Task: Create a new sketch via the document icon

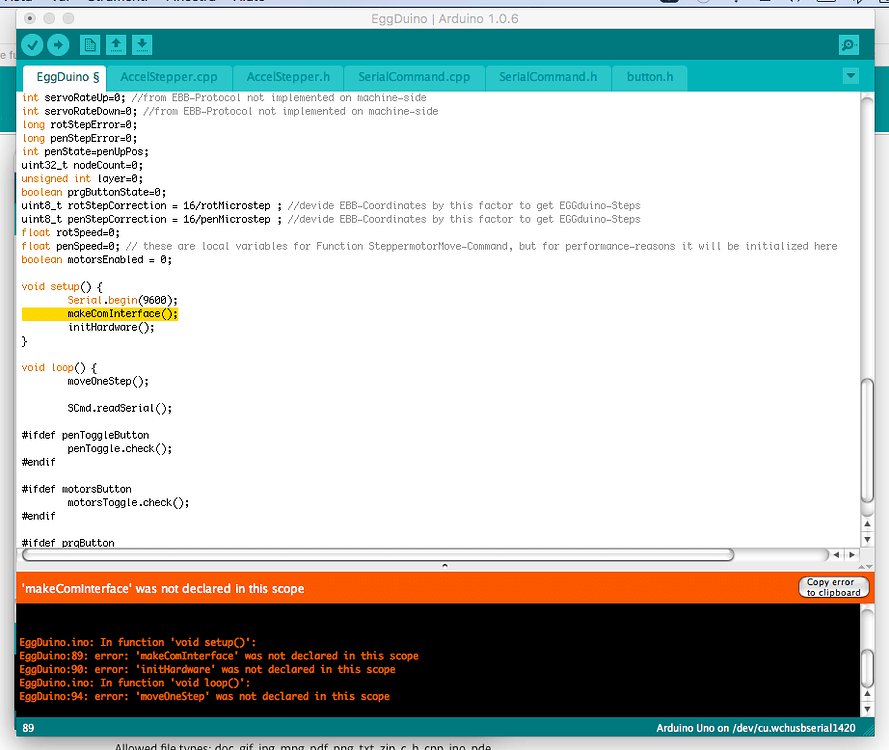Action: click(88, 44)
